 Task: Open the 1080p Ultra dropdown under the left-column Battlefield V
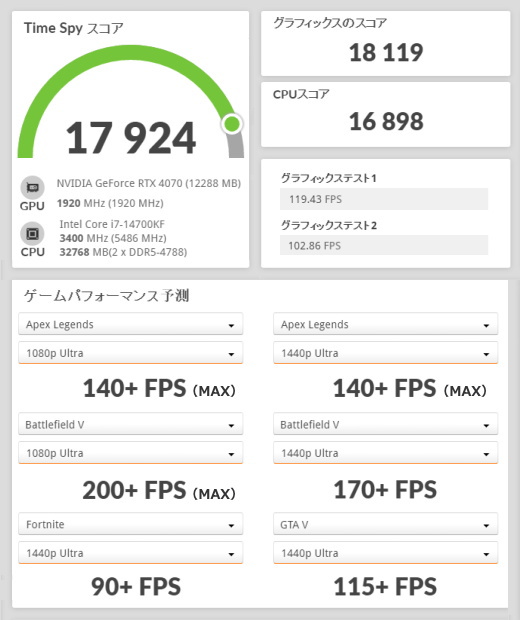tap(130, 453)
